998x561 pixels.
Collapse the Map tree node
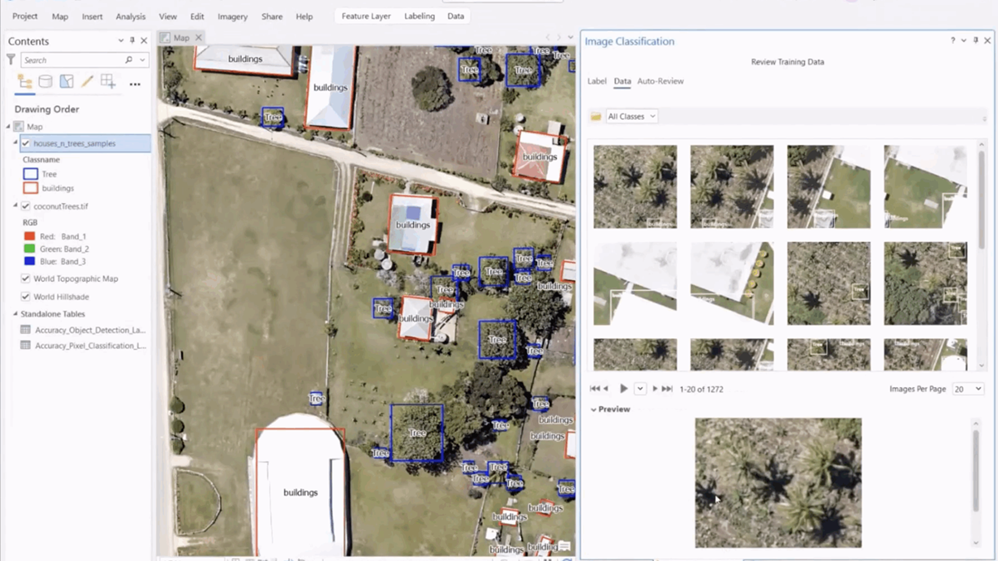[x=8, y=127]
